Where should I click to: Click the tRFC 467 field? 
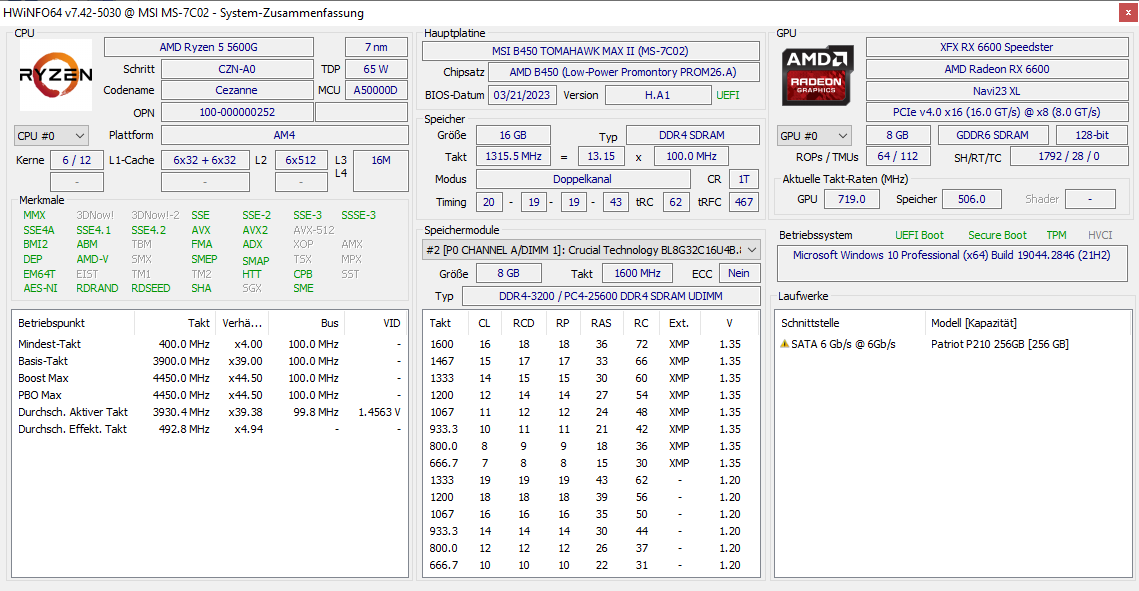(744, 202)
